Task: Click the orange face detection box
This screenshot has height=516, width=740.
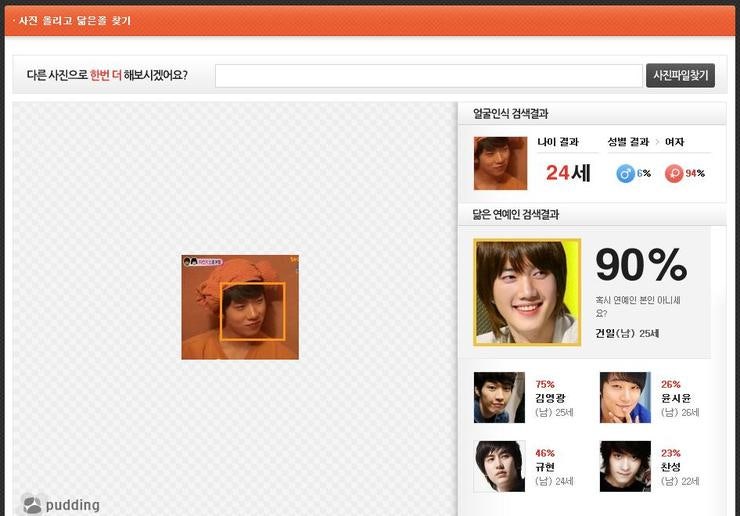Action: pos(252,311)
